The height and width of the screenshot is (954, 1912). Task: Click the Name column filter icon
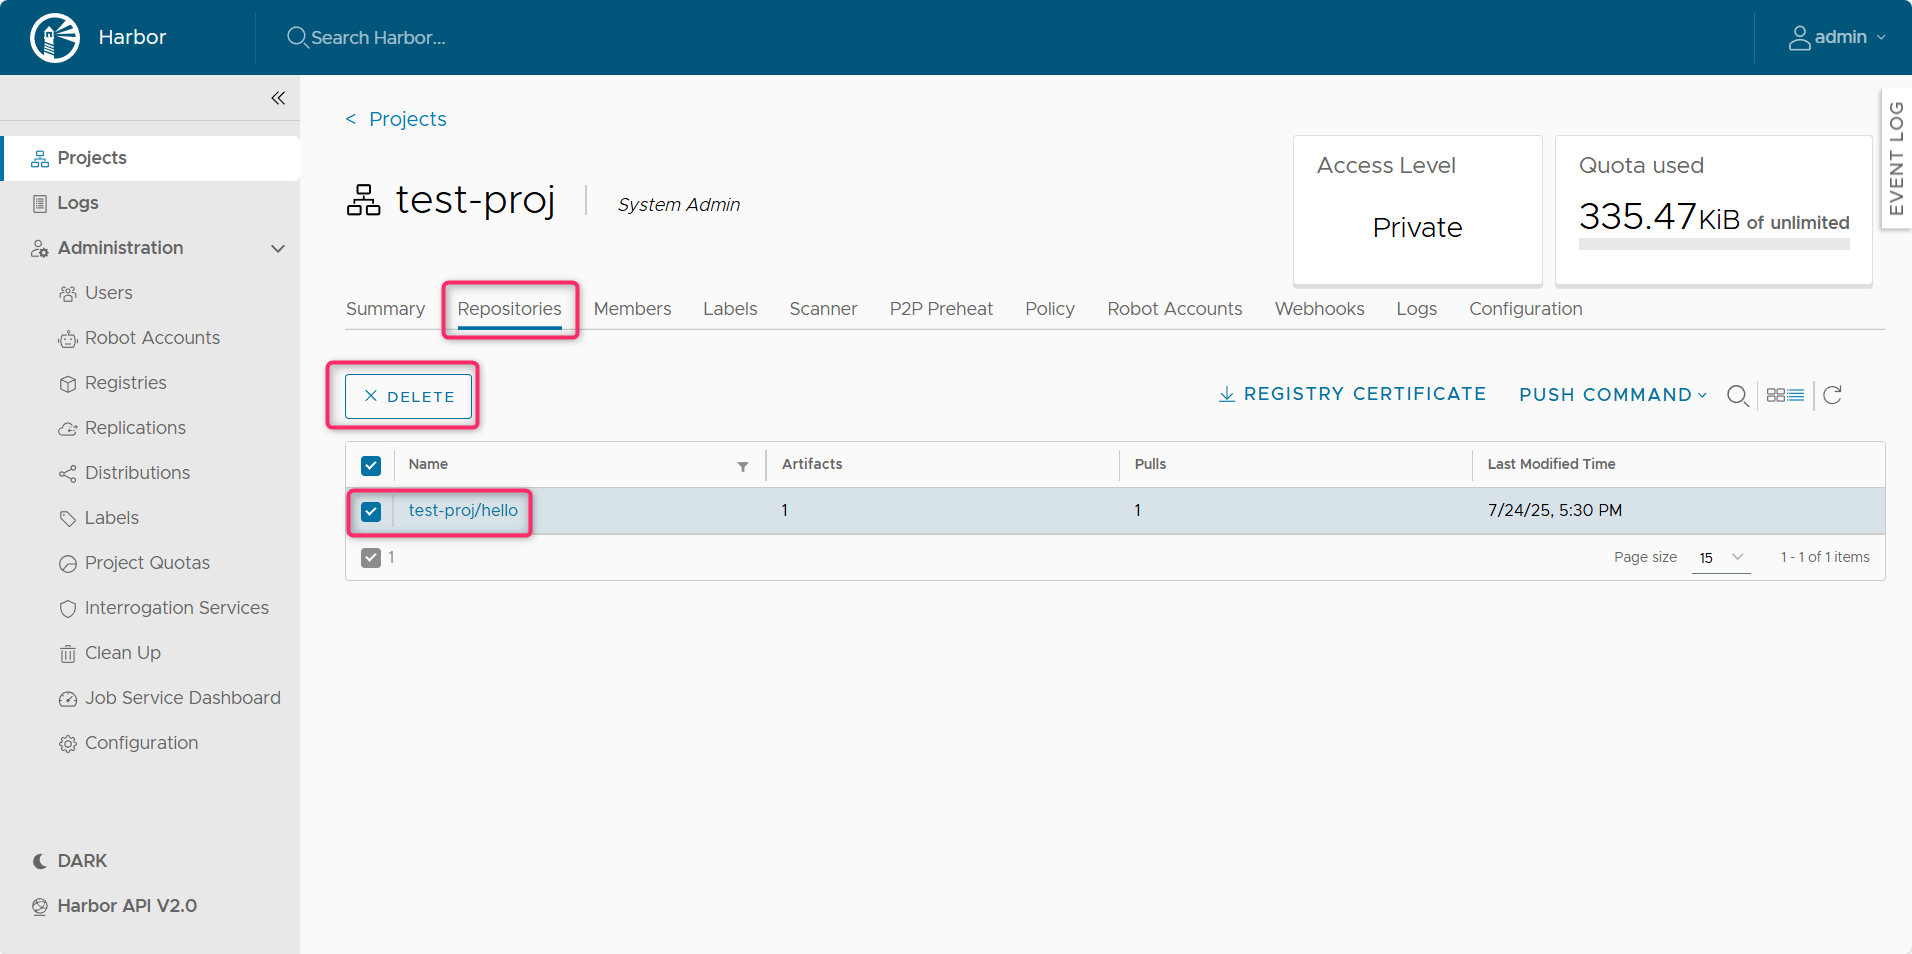click(x=743, y=466)
